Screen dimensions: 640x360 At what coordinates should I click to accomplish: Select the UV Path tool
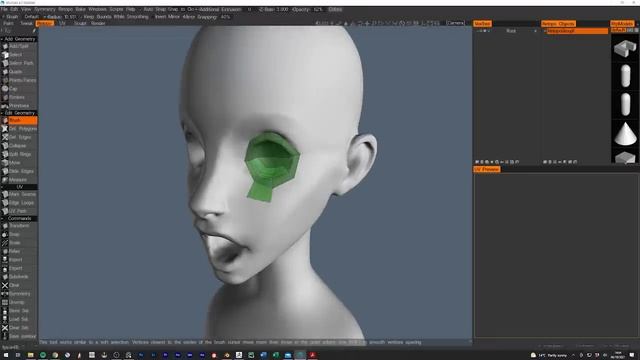(19, 211)
